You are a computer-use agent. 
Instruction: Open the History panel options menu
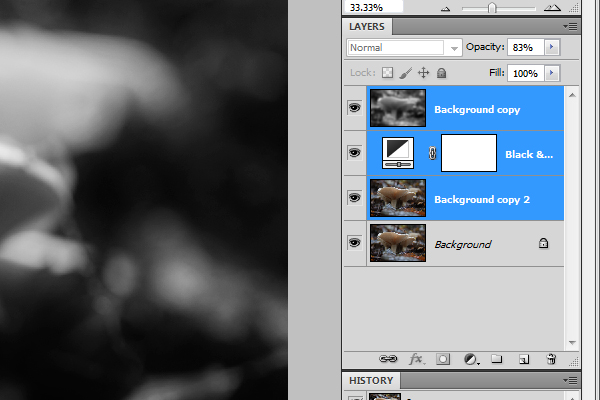click(x=571, y=380)
